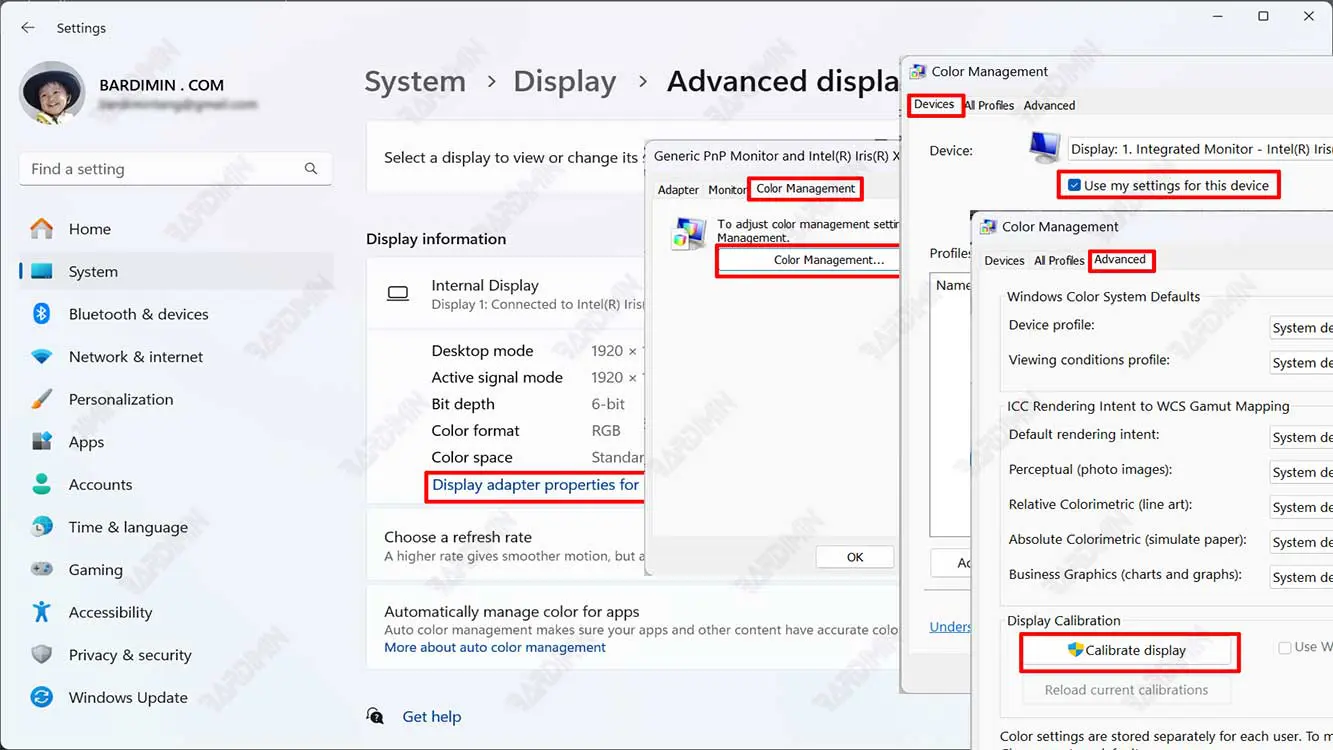Open Network & internet settings
Screen dimensions: 1333x750
pyautogui.click(x=175, y=357)
